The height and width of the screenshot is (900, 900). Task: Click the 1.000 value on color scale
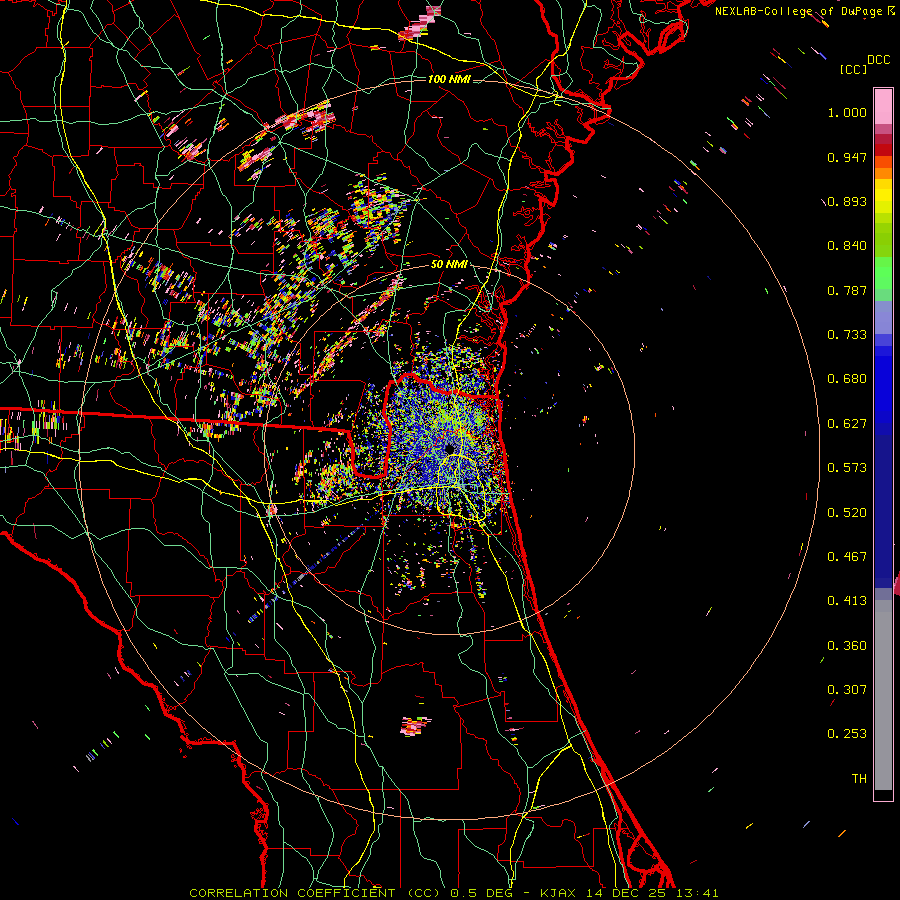[x=847, y=112]
